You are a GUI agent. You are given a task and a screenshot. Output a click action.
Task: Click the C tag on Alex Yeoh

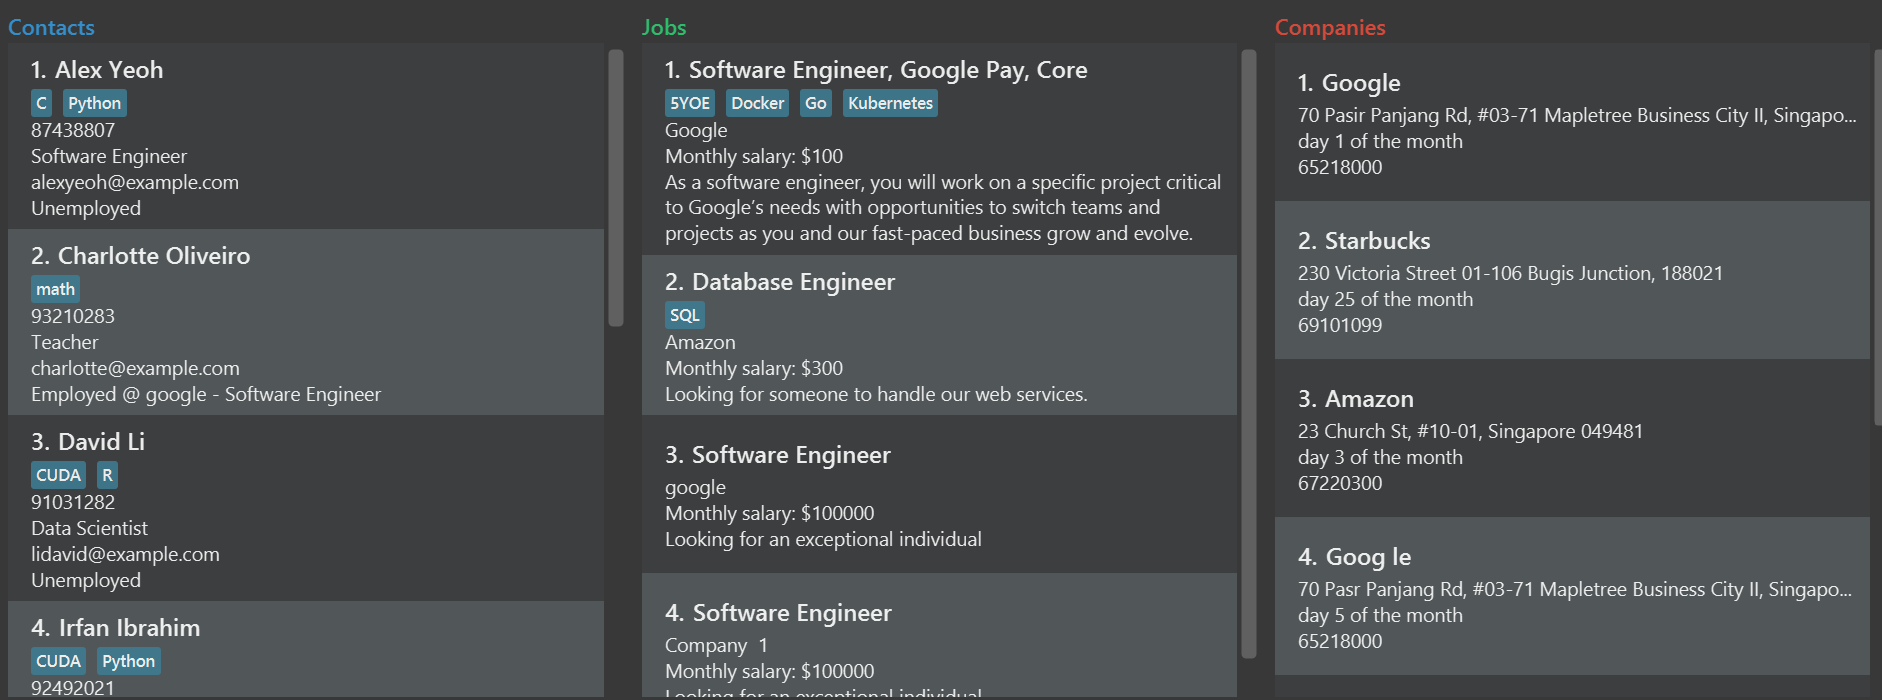[x=41, y=103]
